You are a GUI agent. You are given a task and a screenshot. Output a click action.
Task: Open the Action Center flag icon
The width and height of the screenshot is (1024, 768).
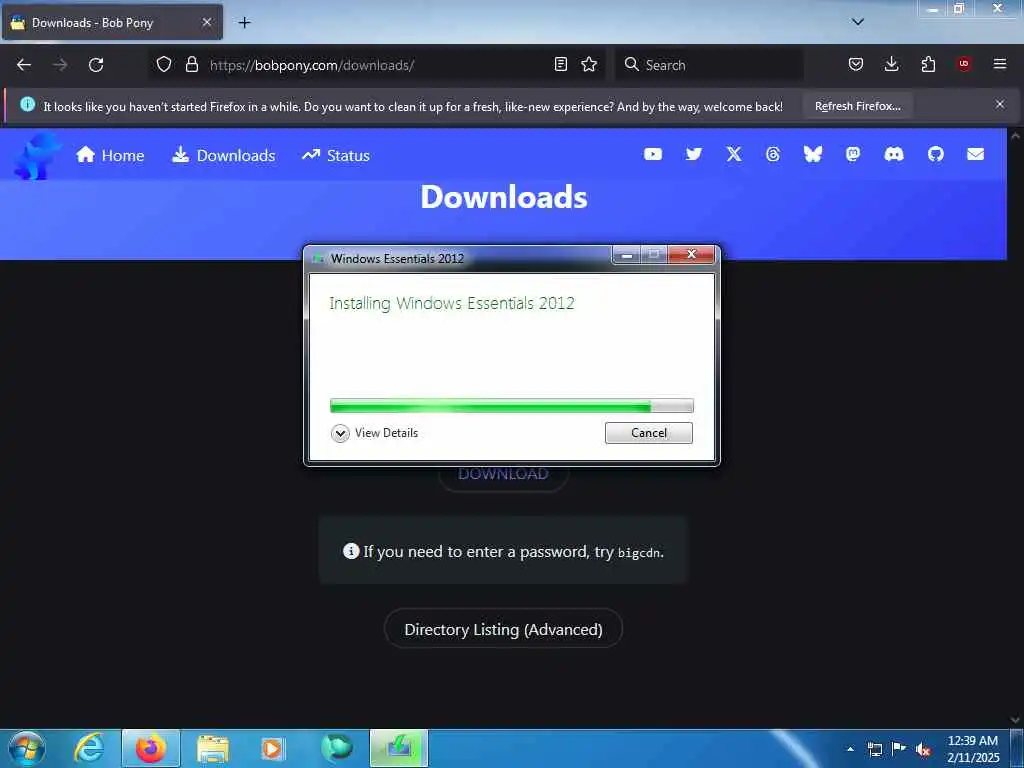coord(899,749)
